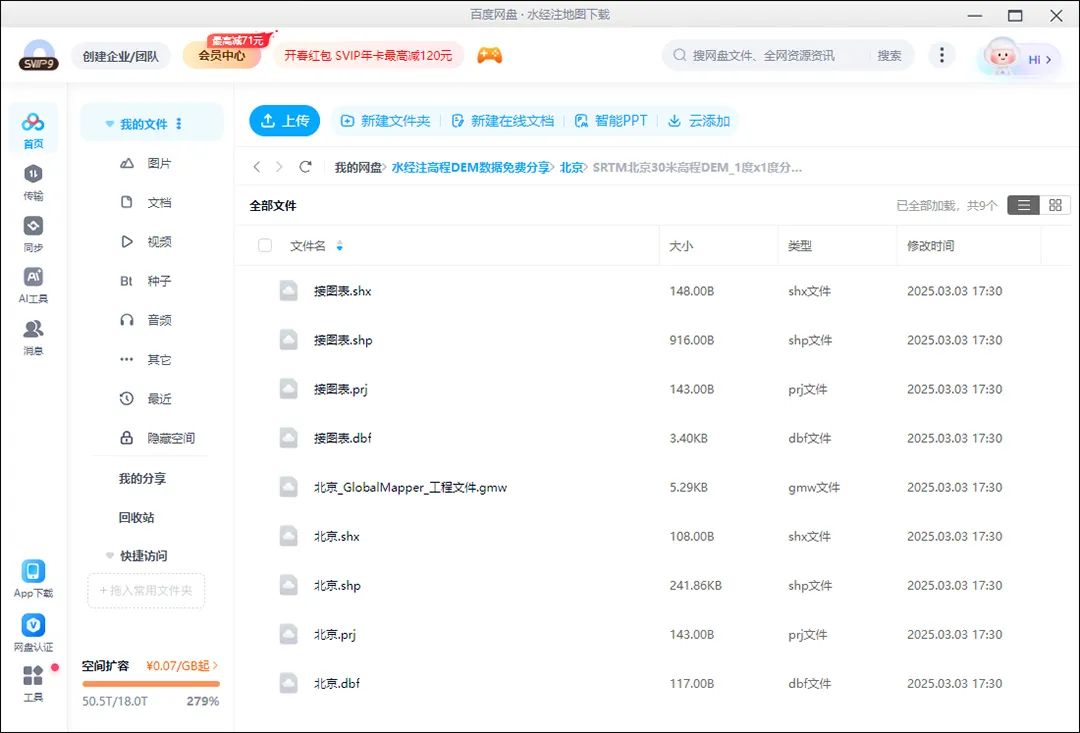Open 我的分享 in sidebar
The width and height of the screenshot is (1080, 733).
[x=142, y=478]
